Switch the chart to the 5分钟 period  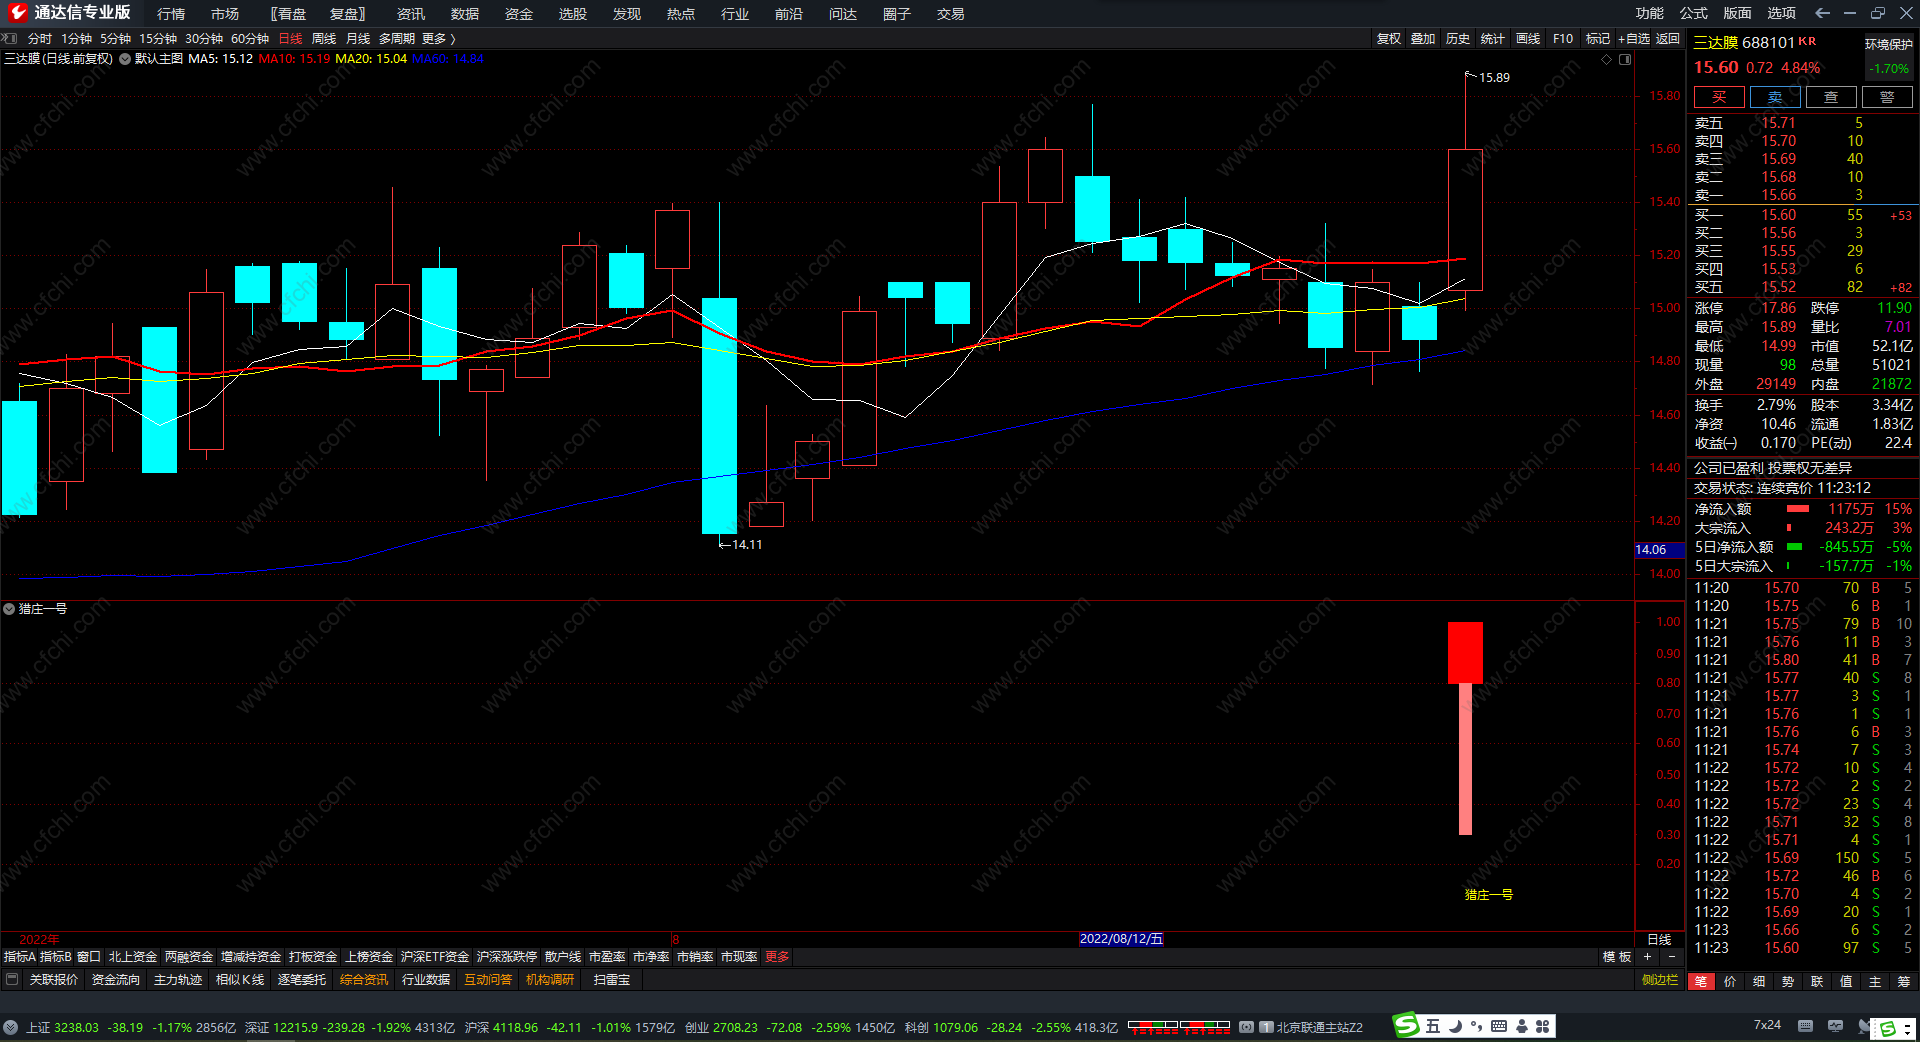point(115,39)
